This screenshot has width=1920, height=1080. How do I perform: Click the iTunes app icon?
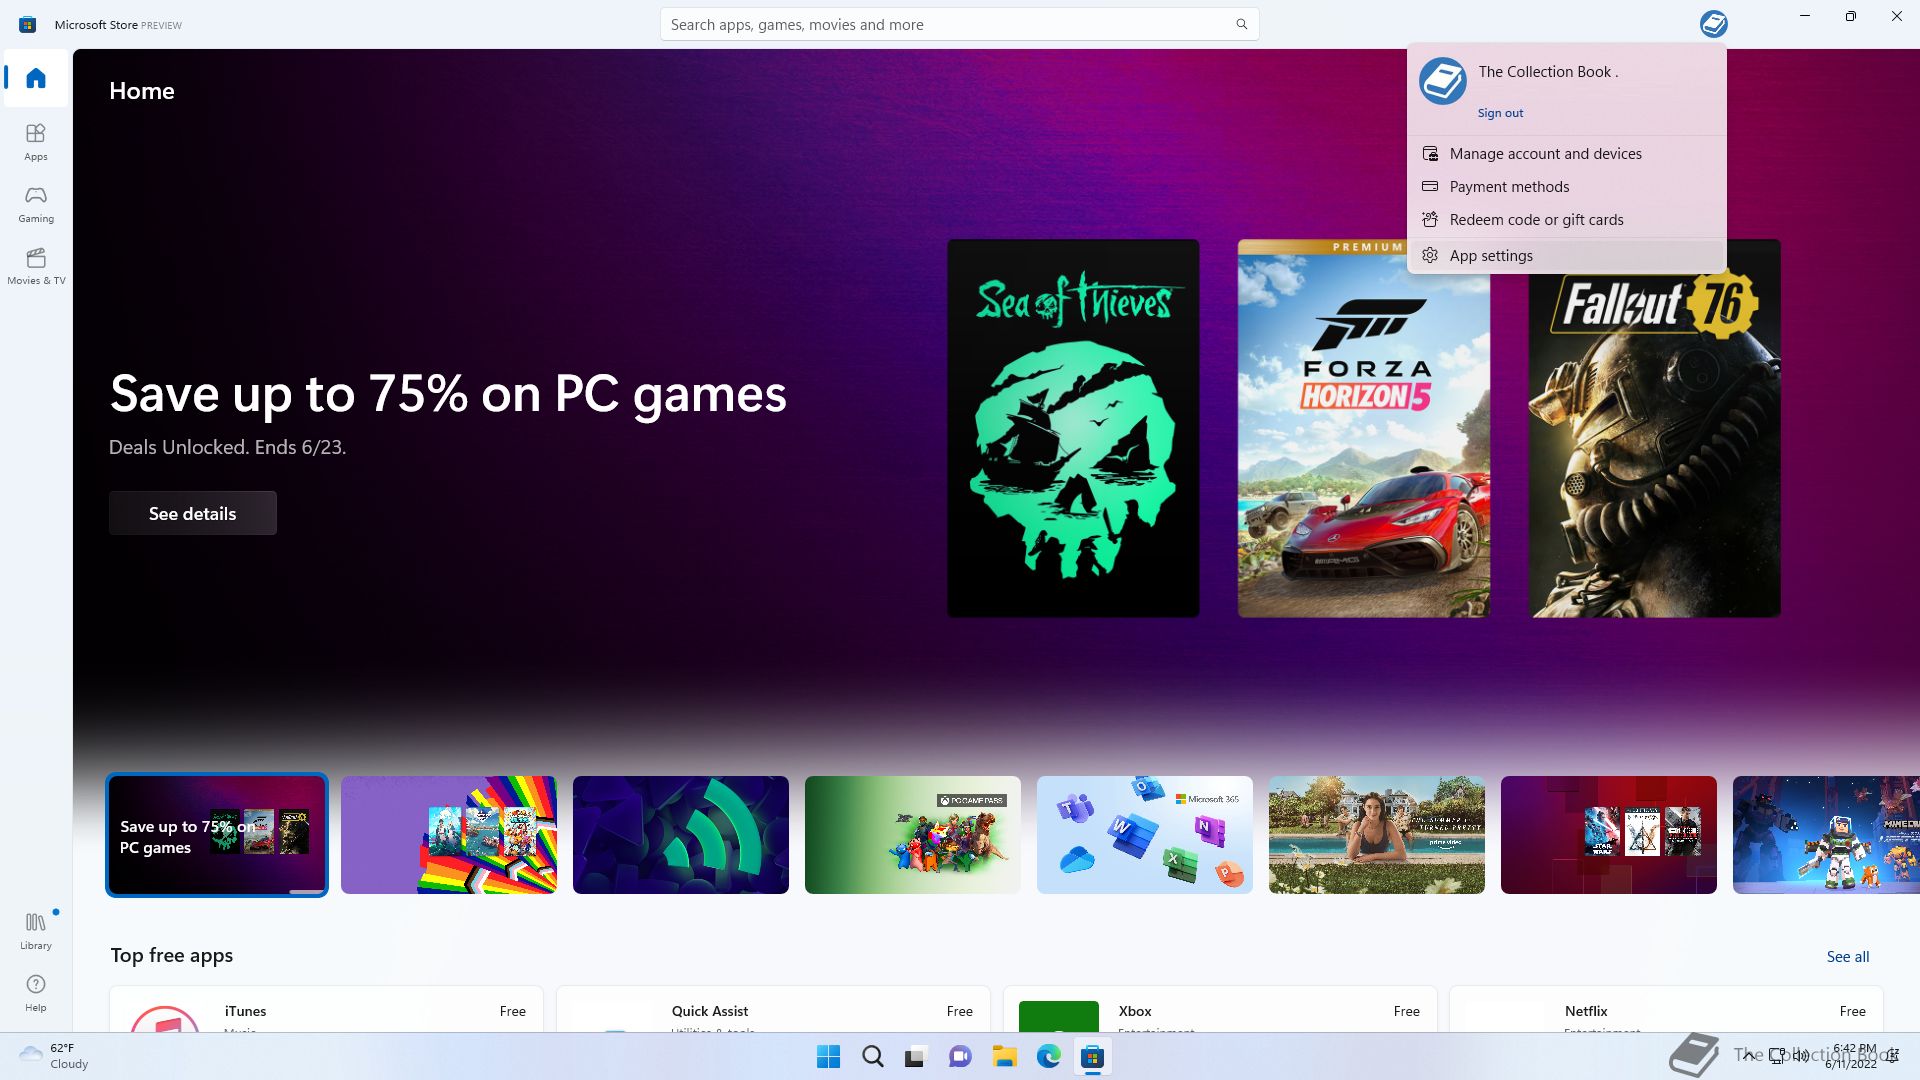tap(165, 1019)
